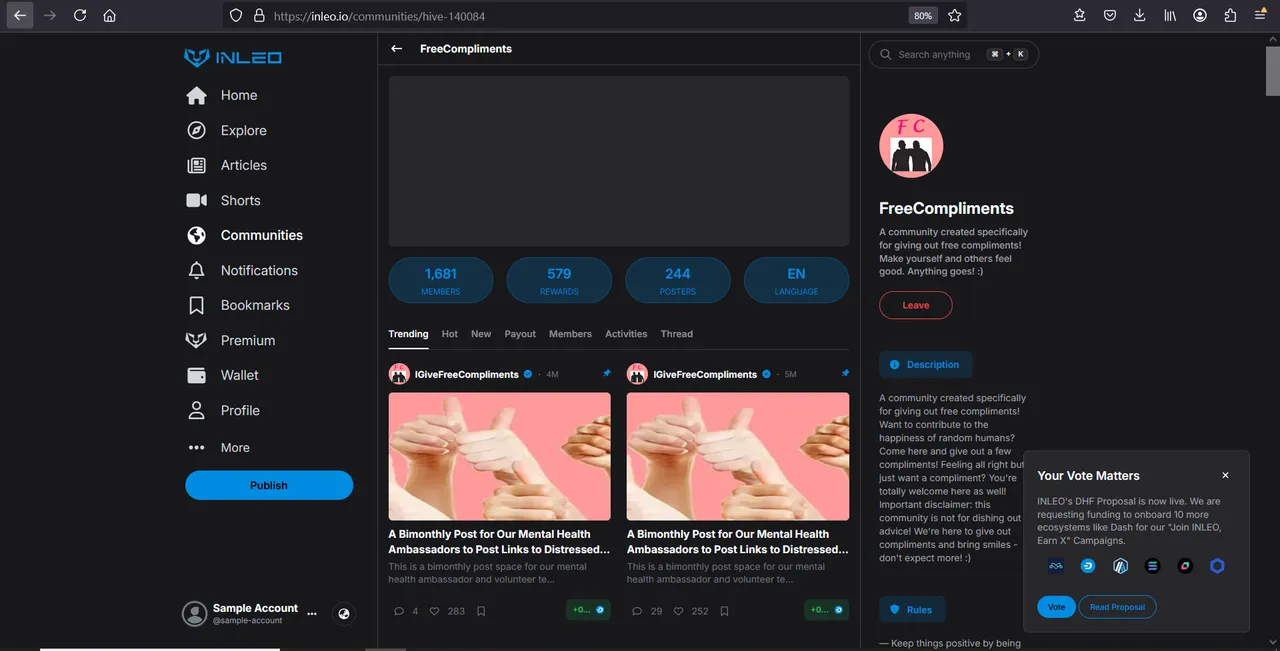Like the post with 252 likes
Screen dimensions: 1280x651
click(x=678, y=611)
